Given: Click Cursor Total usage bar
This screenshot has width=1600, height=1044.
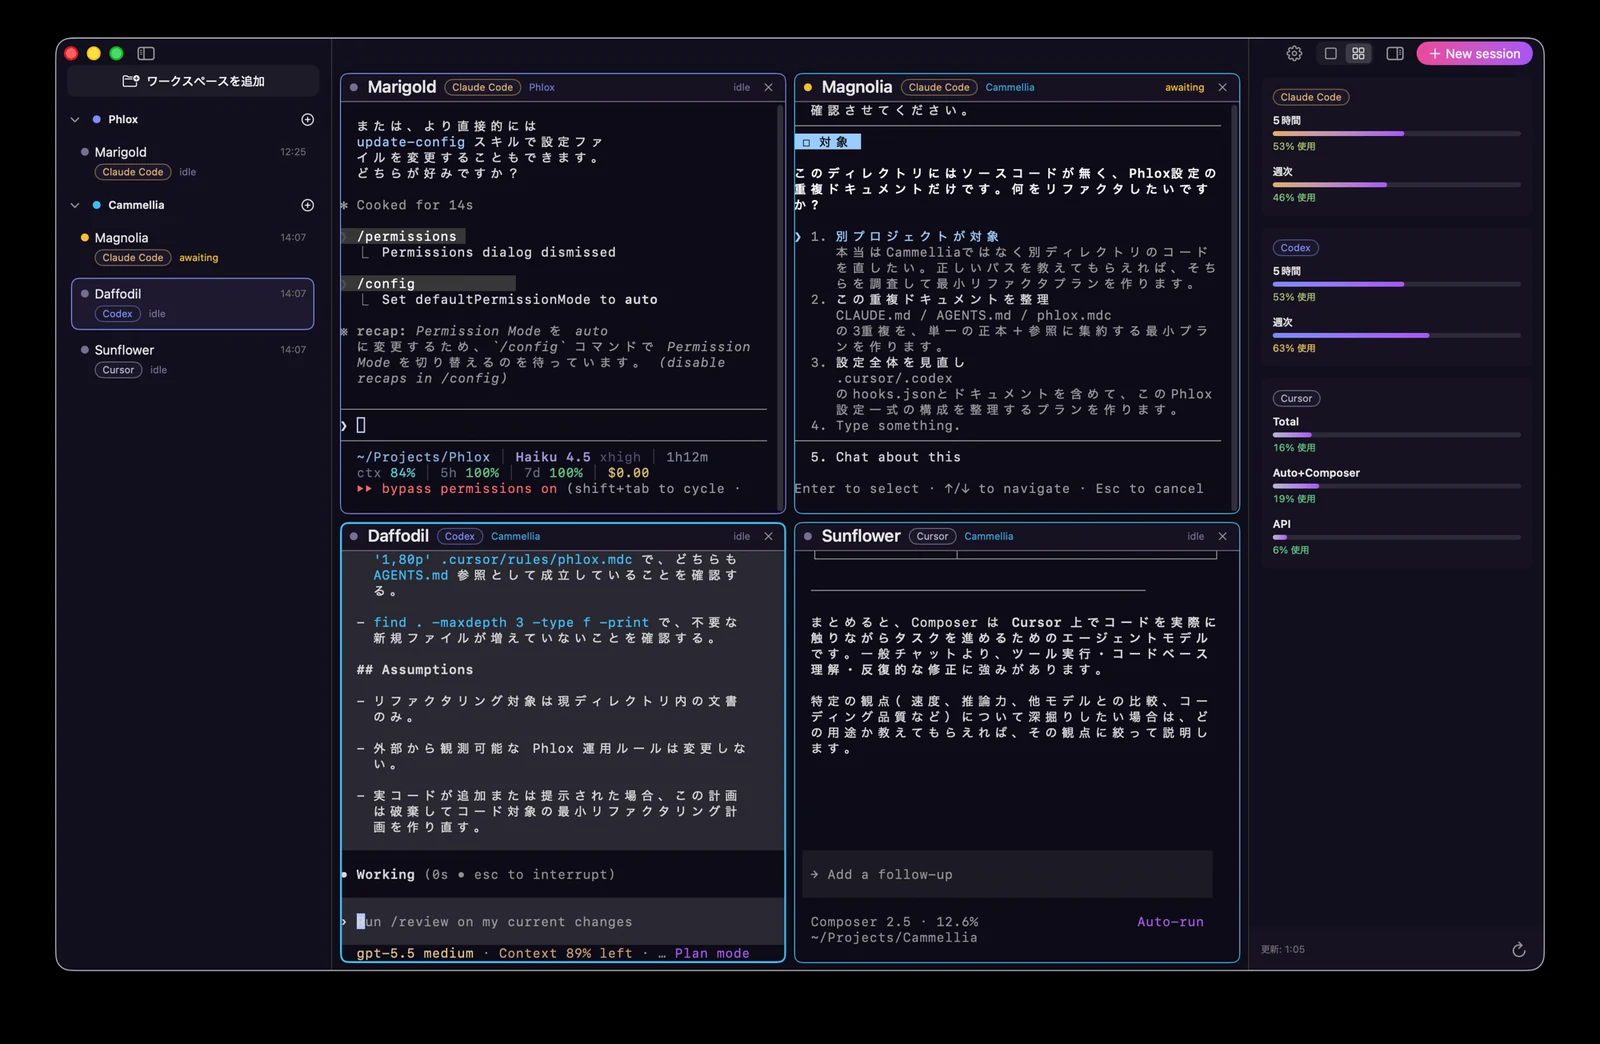Looking at the screenshot, I should tap(1397, 434).
